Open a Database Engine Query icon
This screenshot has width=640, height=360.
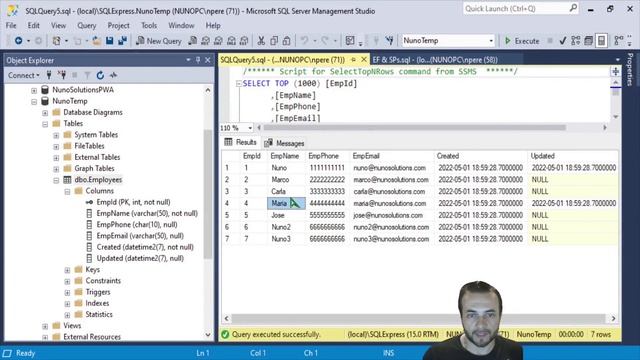tap(193, 40)
